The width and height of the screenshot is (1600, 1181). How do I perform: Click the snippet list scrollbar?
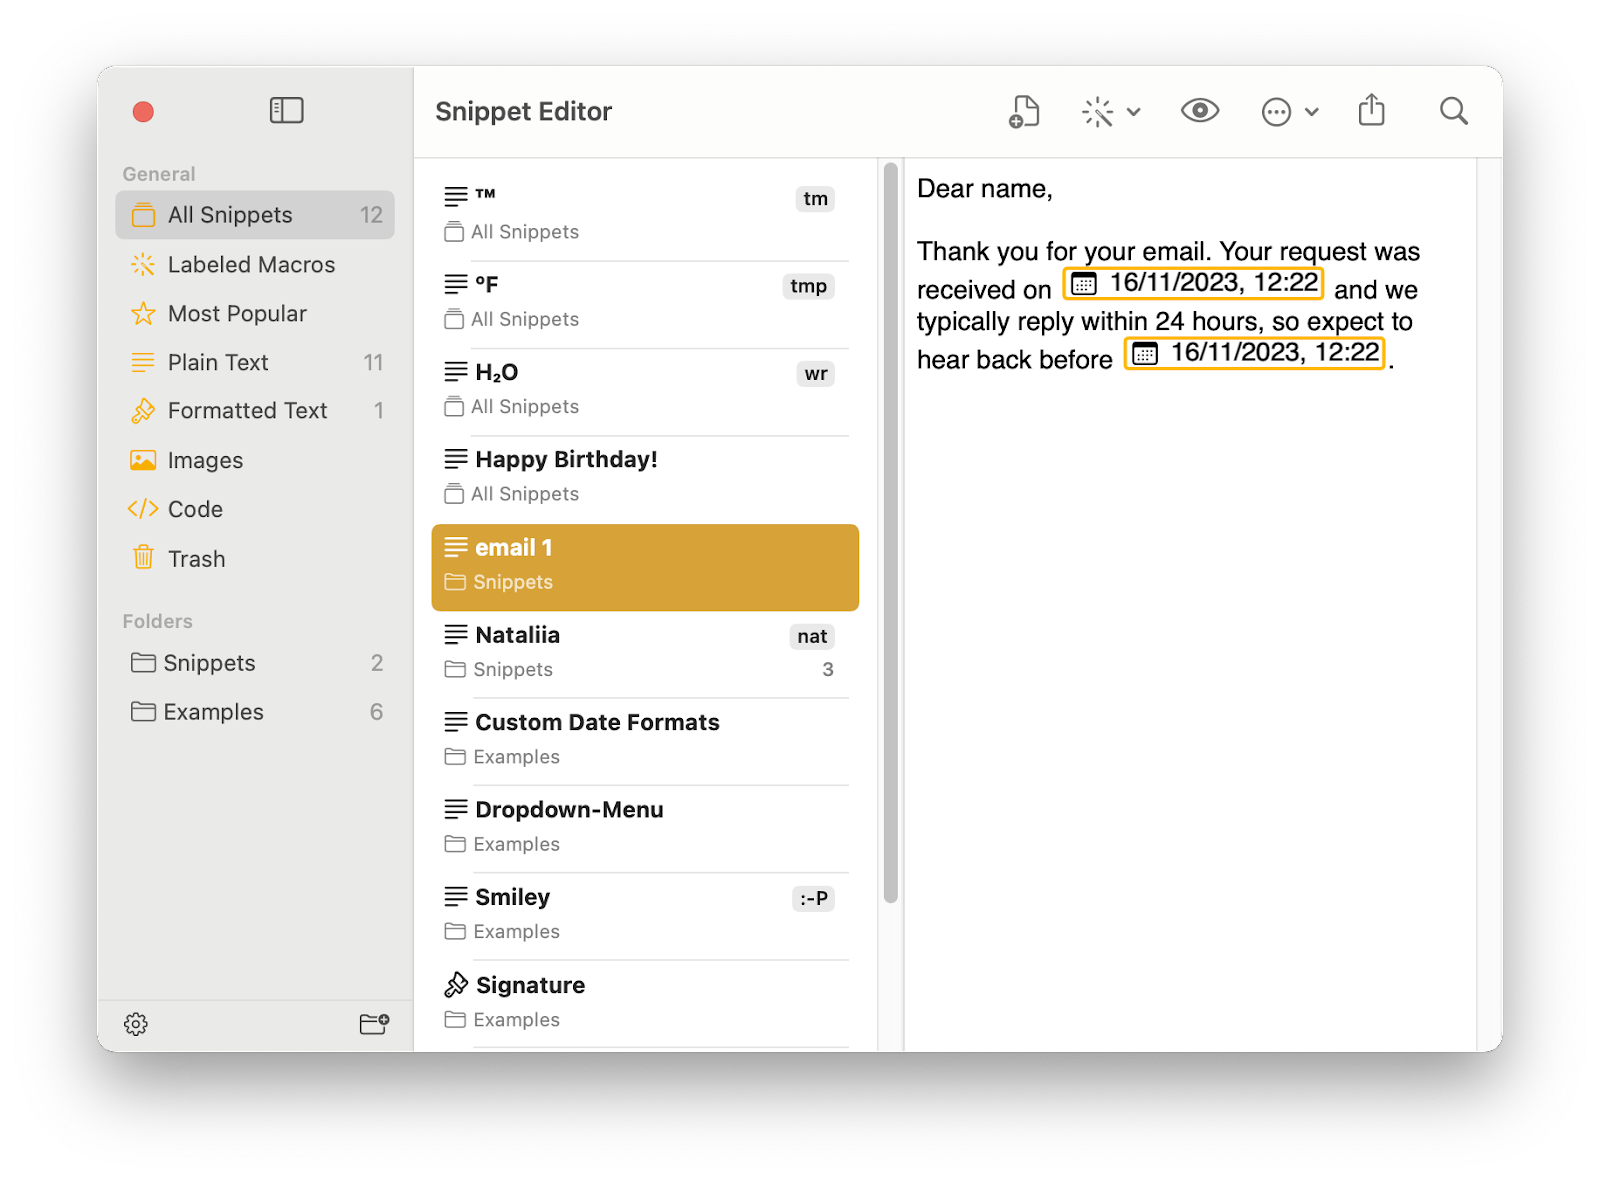(890, 532)
